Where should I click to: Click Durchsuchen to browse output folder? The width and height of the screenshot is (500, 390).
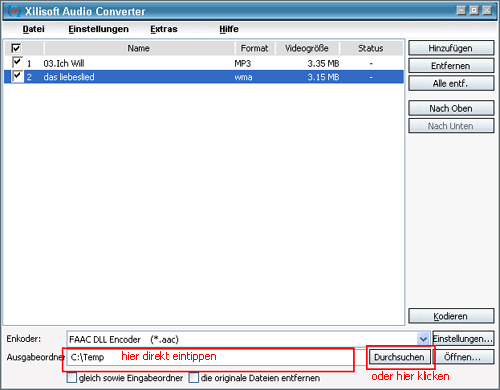tap(399, 357)
